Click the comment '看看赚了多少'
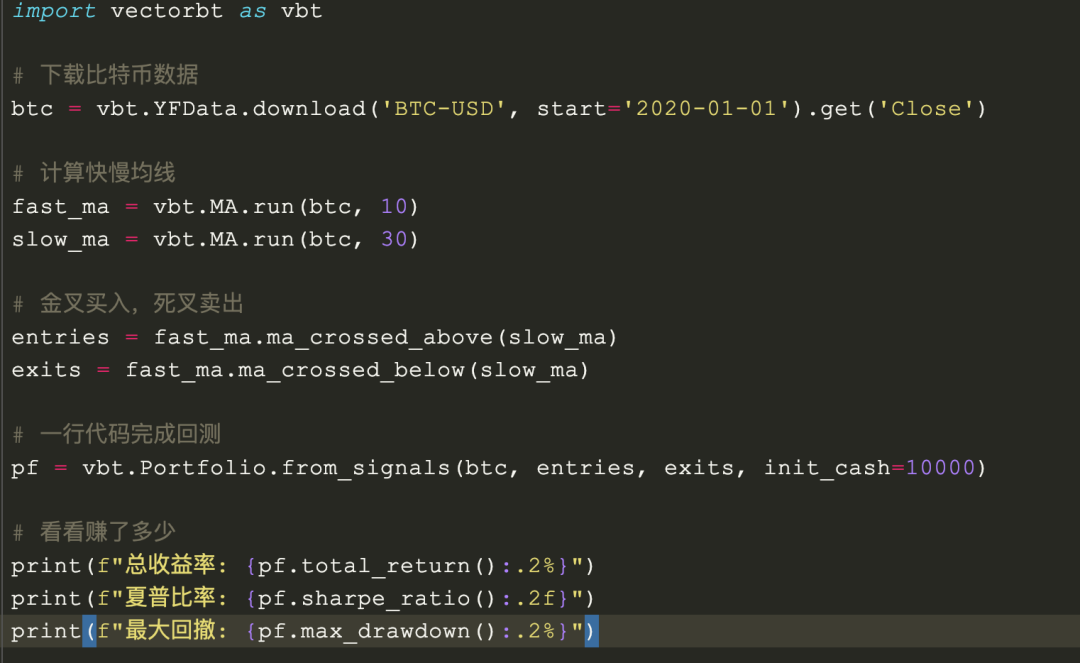 click(x=107, y=532)
